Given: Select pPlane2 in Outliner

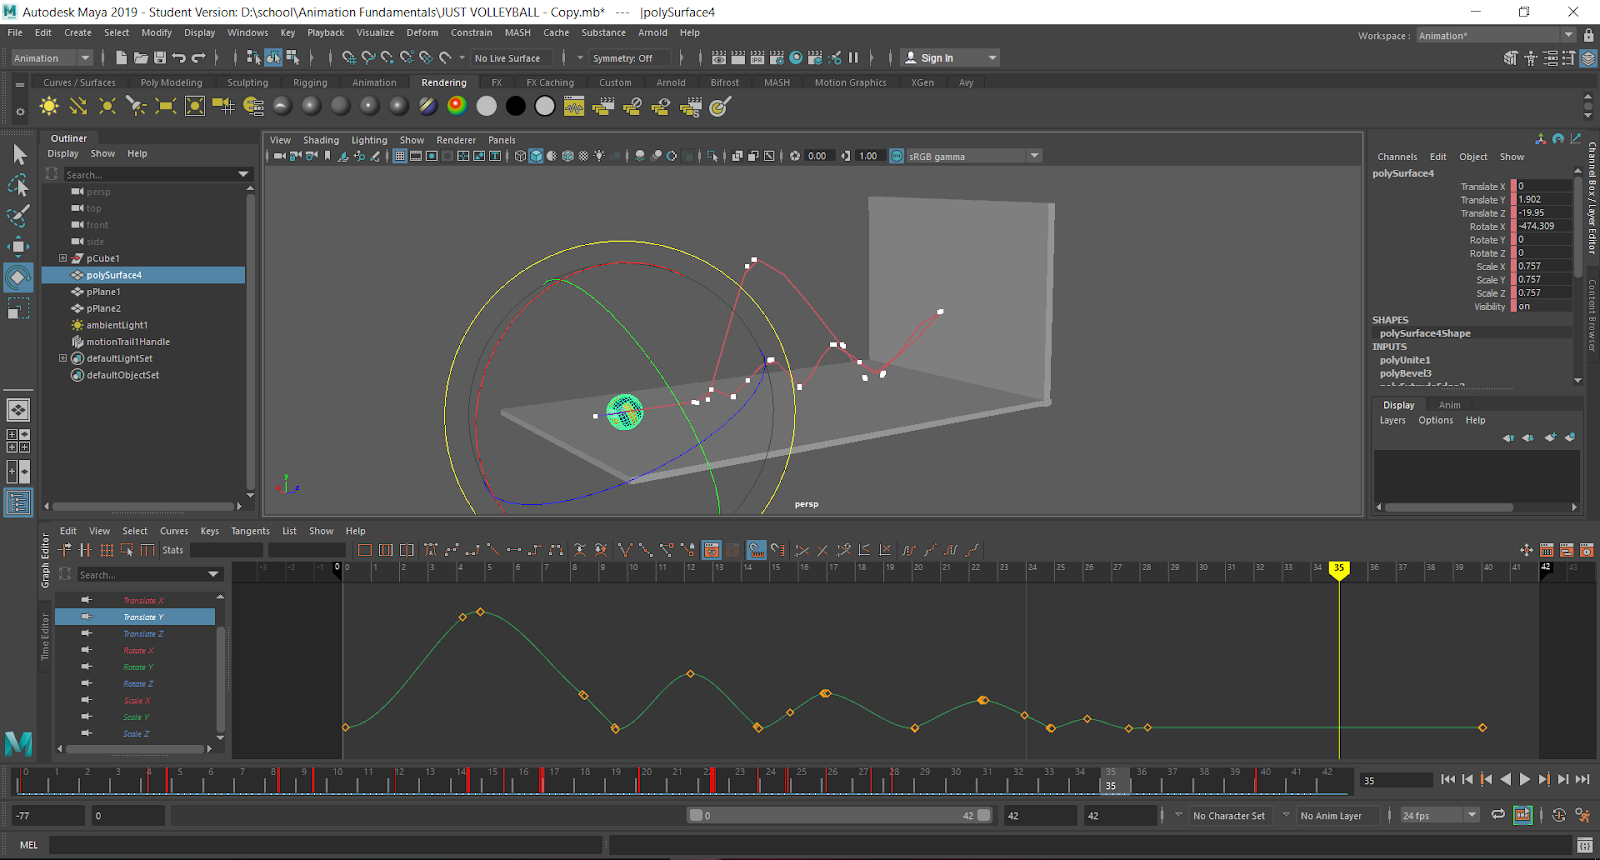Looking at the screenshot, I should 103,308.
